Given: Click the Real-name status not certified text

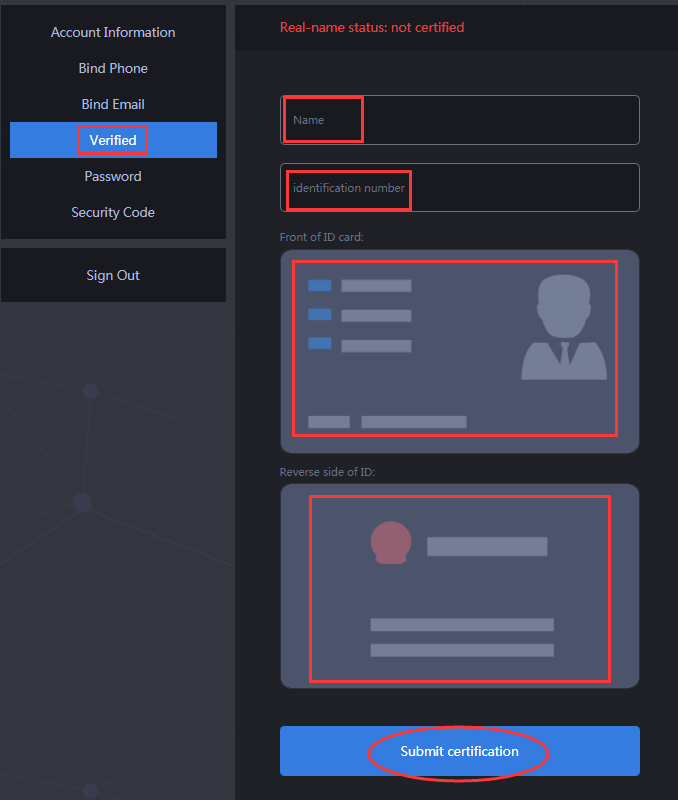Looking at the screenshot, I should (x=372, y=28).
